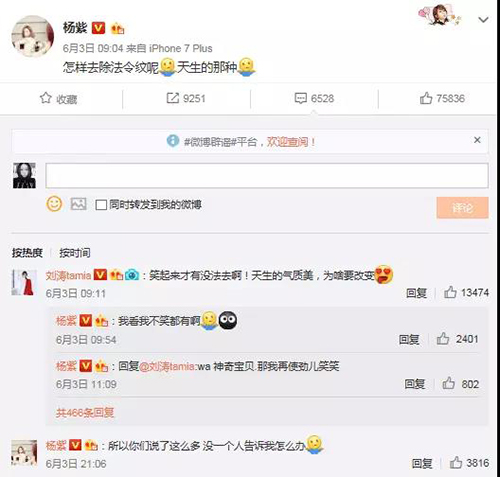
Task: Click the blue info icon in notice banner
Action: (173, 141)
